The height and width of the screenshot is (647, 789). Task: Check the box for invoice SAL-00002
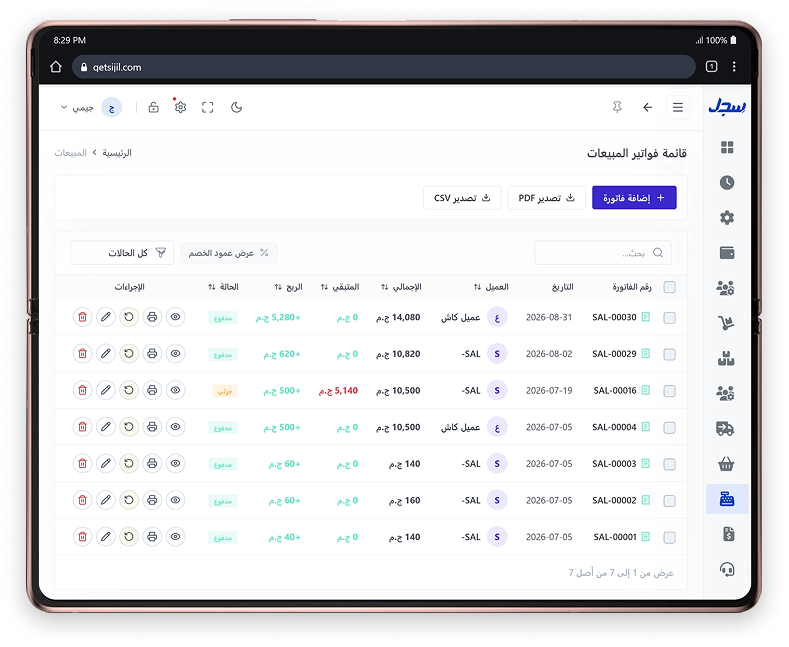[669, 501]
